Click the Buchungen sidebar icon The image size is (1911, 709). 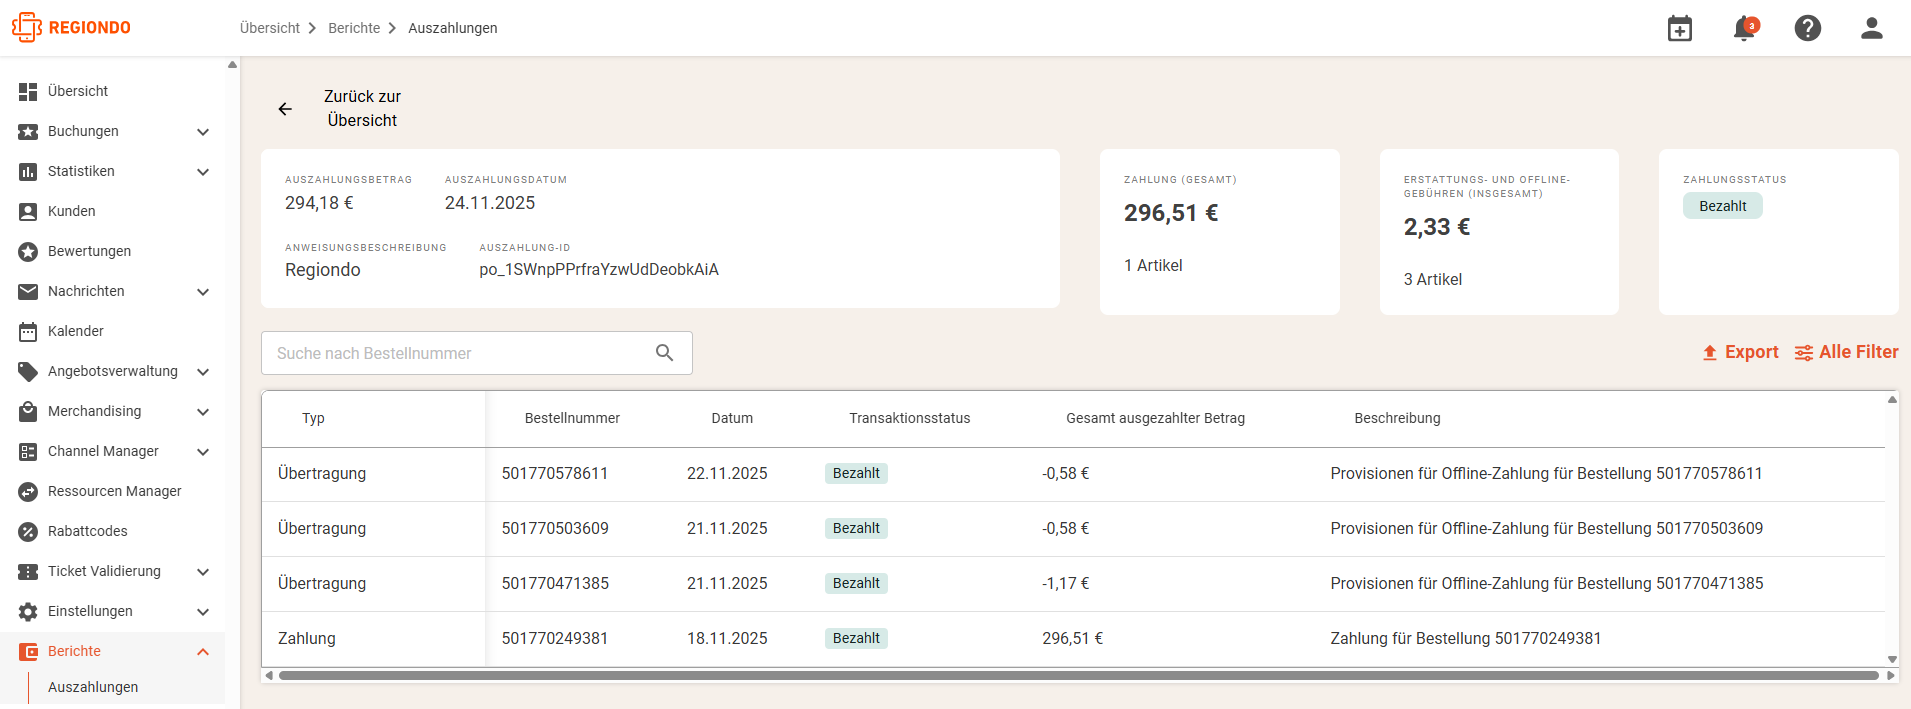(28, 131)
